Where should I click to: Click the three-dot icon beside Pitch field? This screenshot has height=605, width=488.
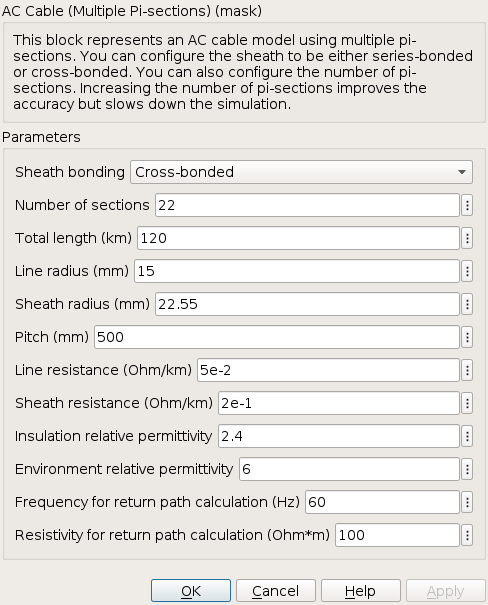click(467, 337)
